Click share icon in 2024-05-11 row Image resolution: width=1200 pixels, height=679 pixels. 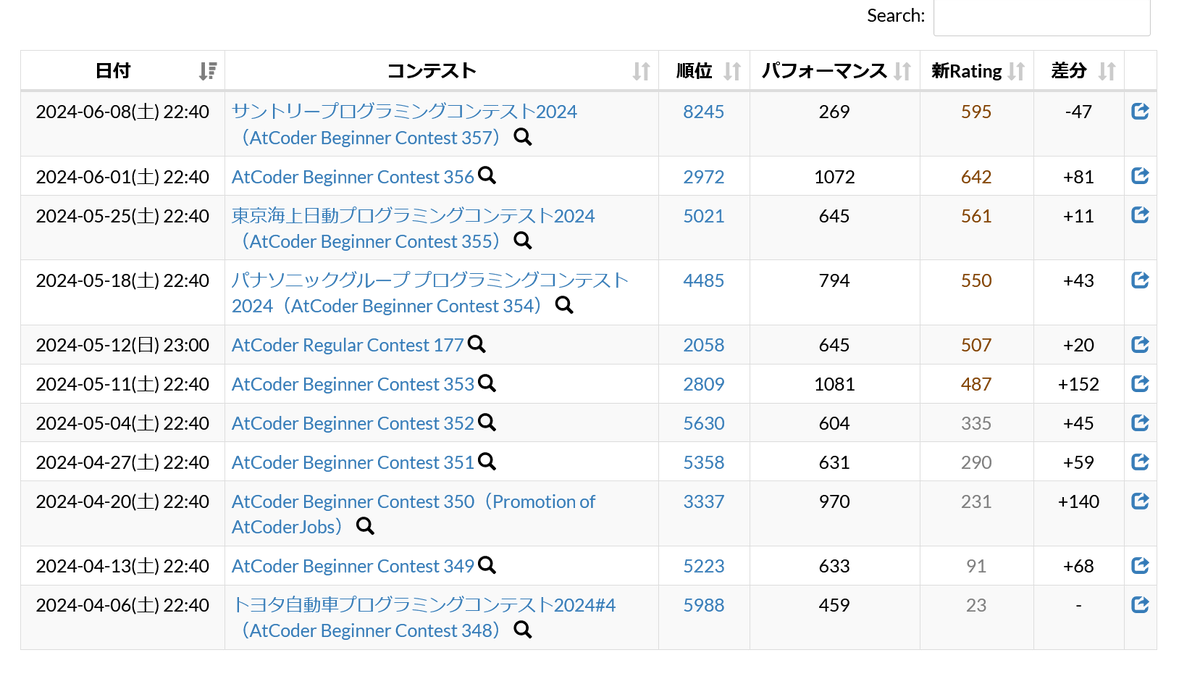click(x=1140, y=383)
